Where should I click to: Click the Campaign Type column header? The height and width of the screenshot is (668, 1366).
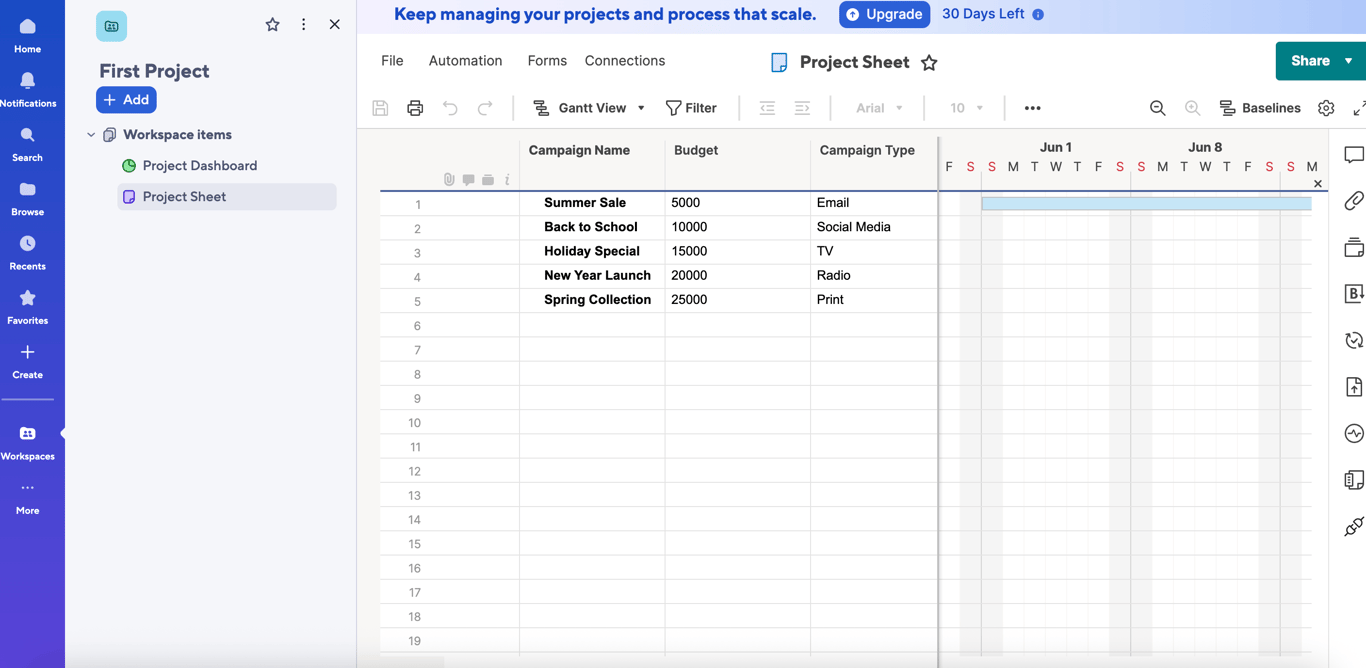click(867, 151)
